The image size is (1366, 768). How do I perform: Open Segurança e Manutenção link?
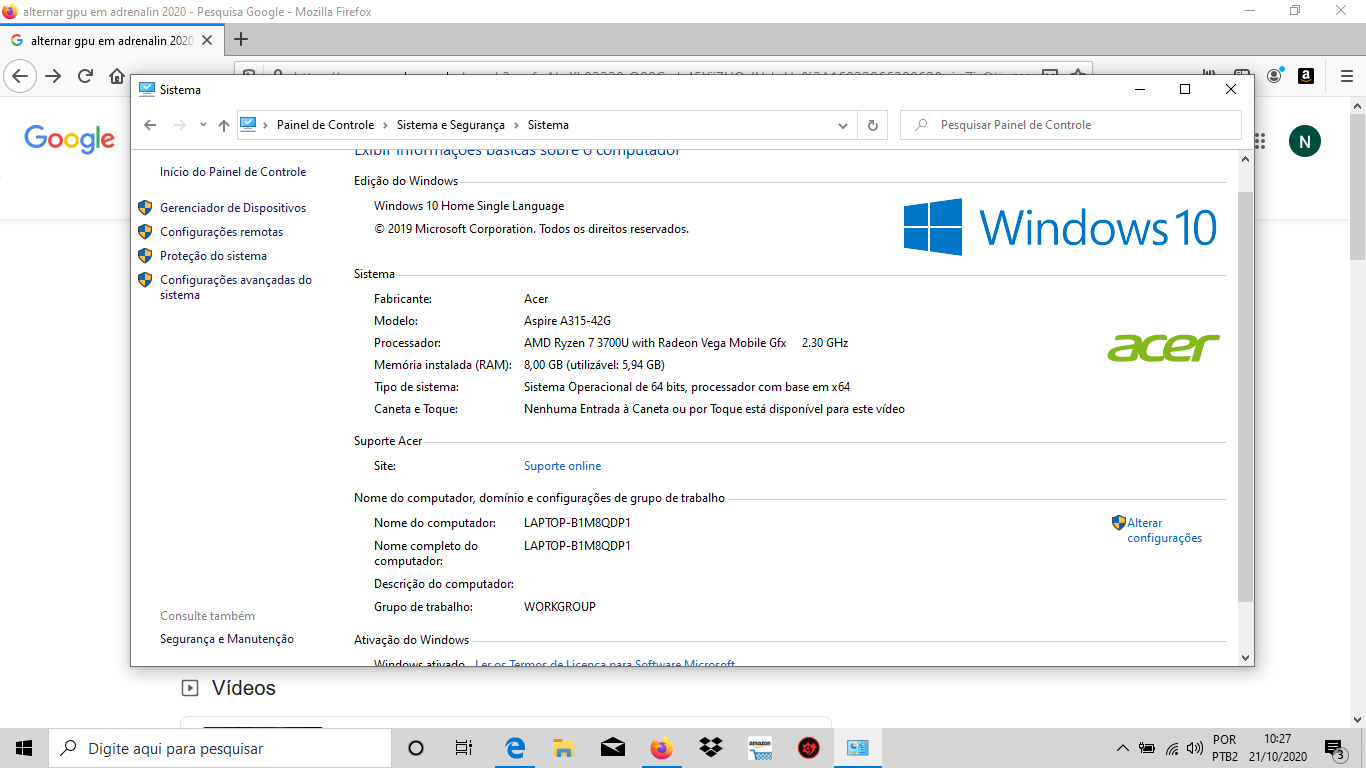pyautogui.click(x=227, y=639)
